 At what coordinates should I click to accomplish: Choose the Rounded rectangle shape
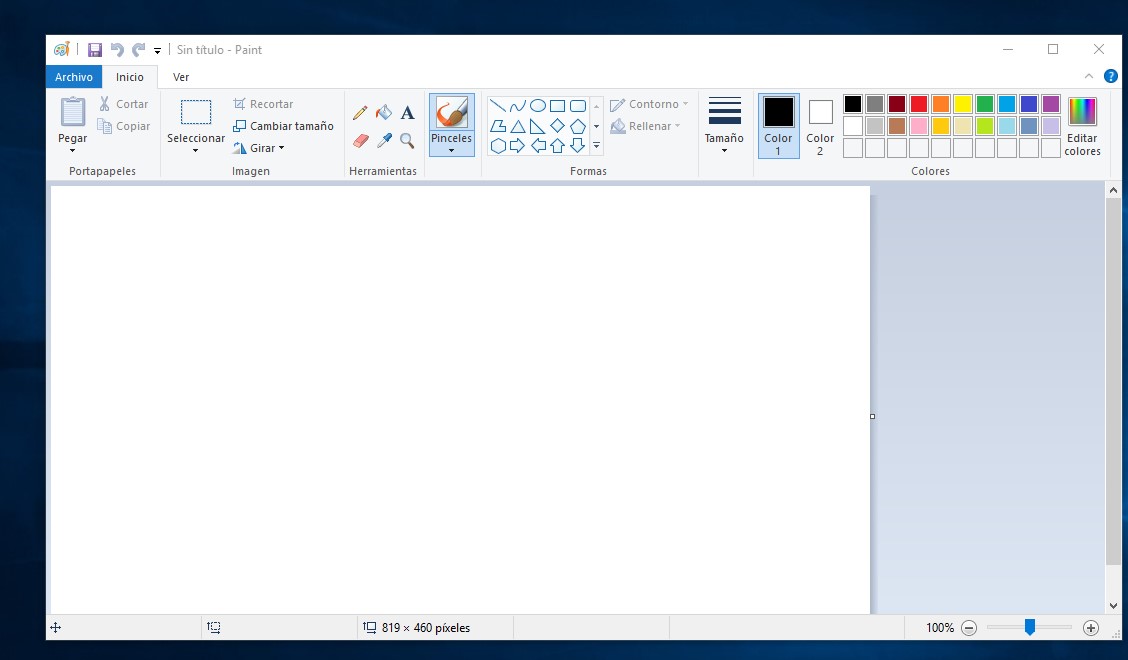578,106
